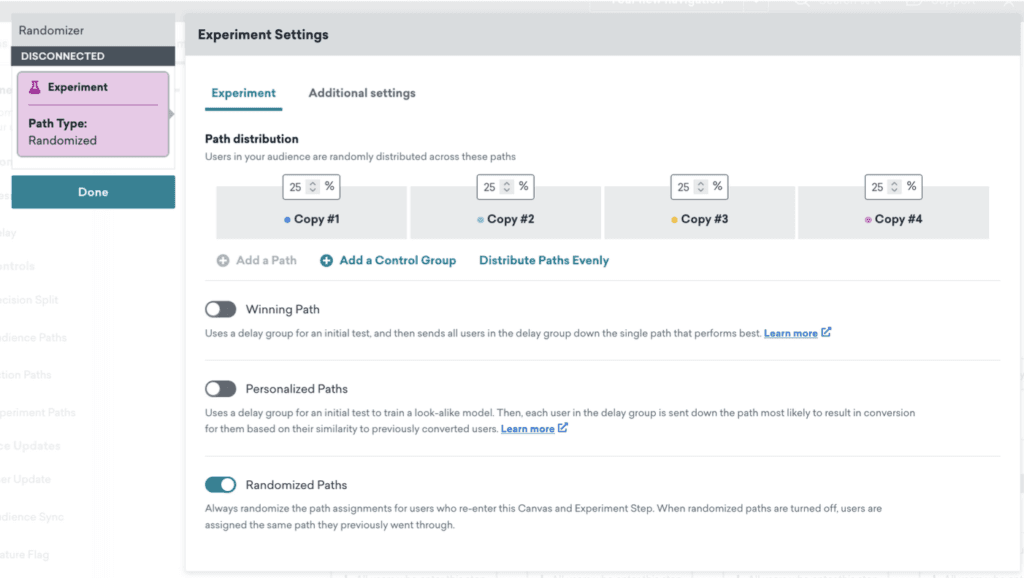Select the Experiment step card in Randomizer

click(x=93, y=114)
